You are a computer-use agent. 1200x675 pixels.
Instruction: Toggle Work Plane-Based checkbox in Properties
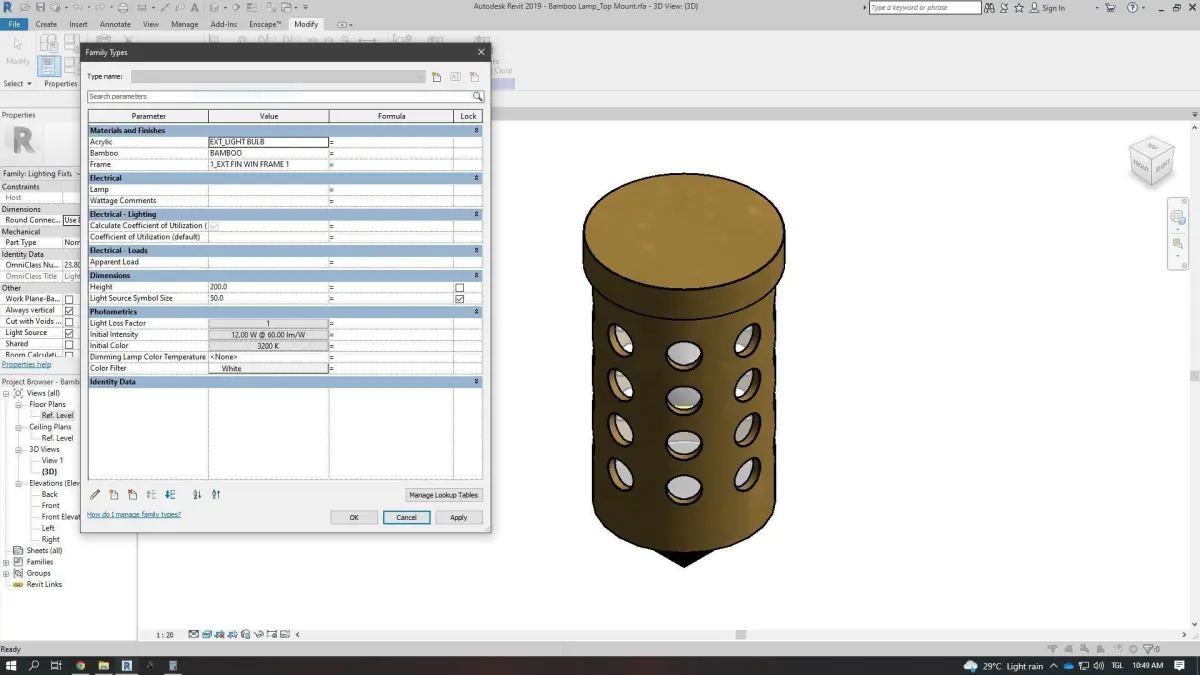[69, 299]
